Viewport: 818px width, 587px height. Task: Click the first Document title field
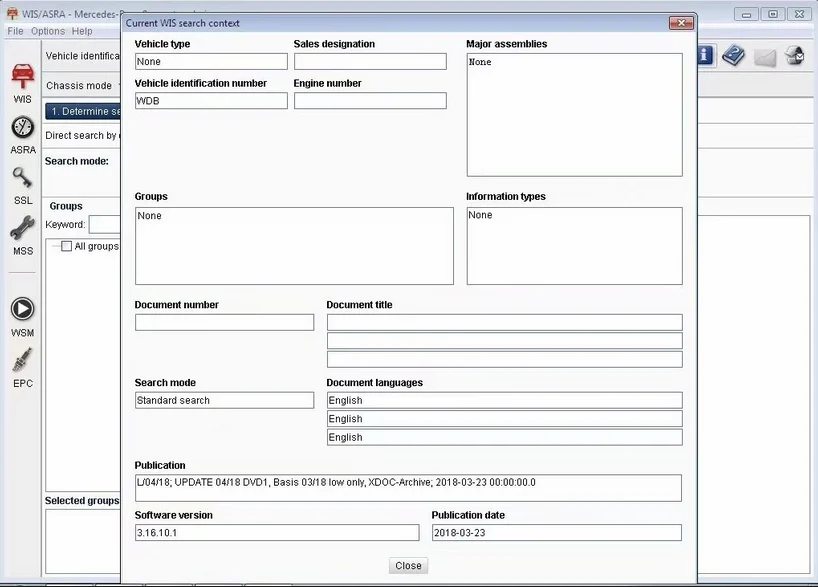[x=504, y=322]
